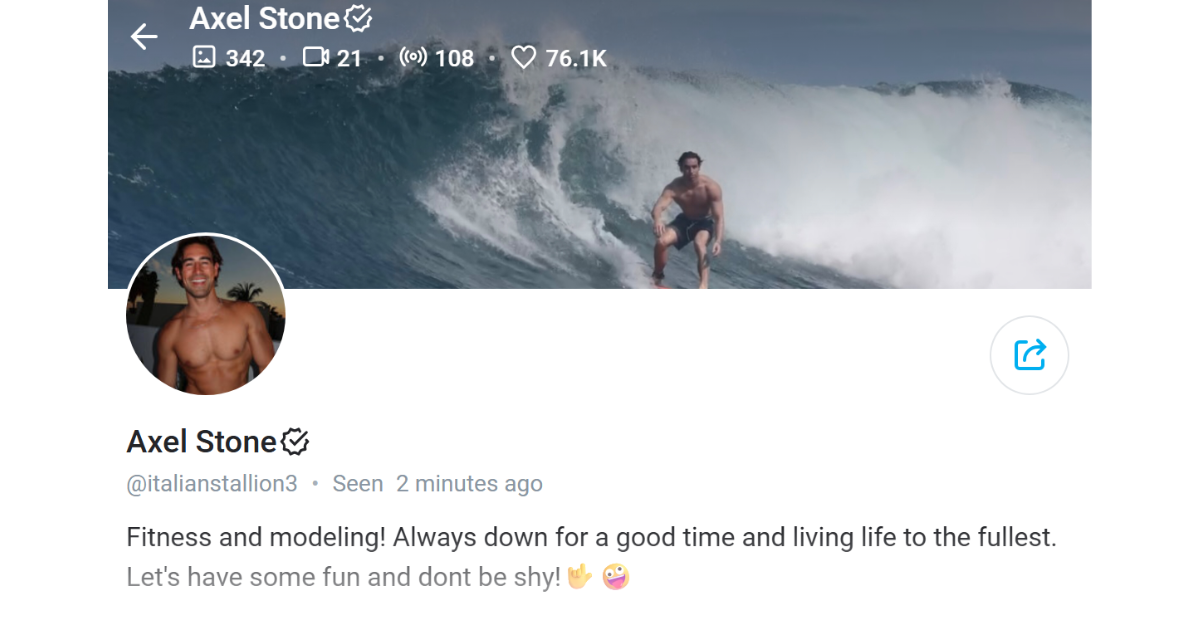Viewport: 1200px width, 630px height.
Task: Click the live streams broadcast icon
Action: coord(413,57)
